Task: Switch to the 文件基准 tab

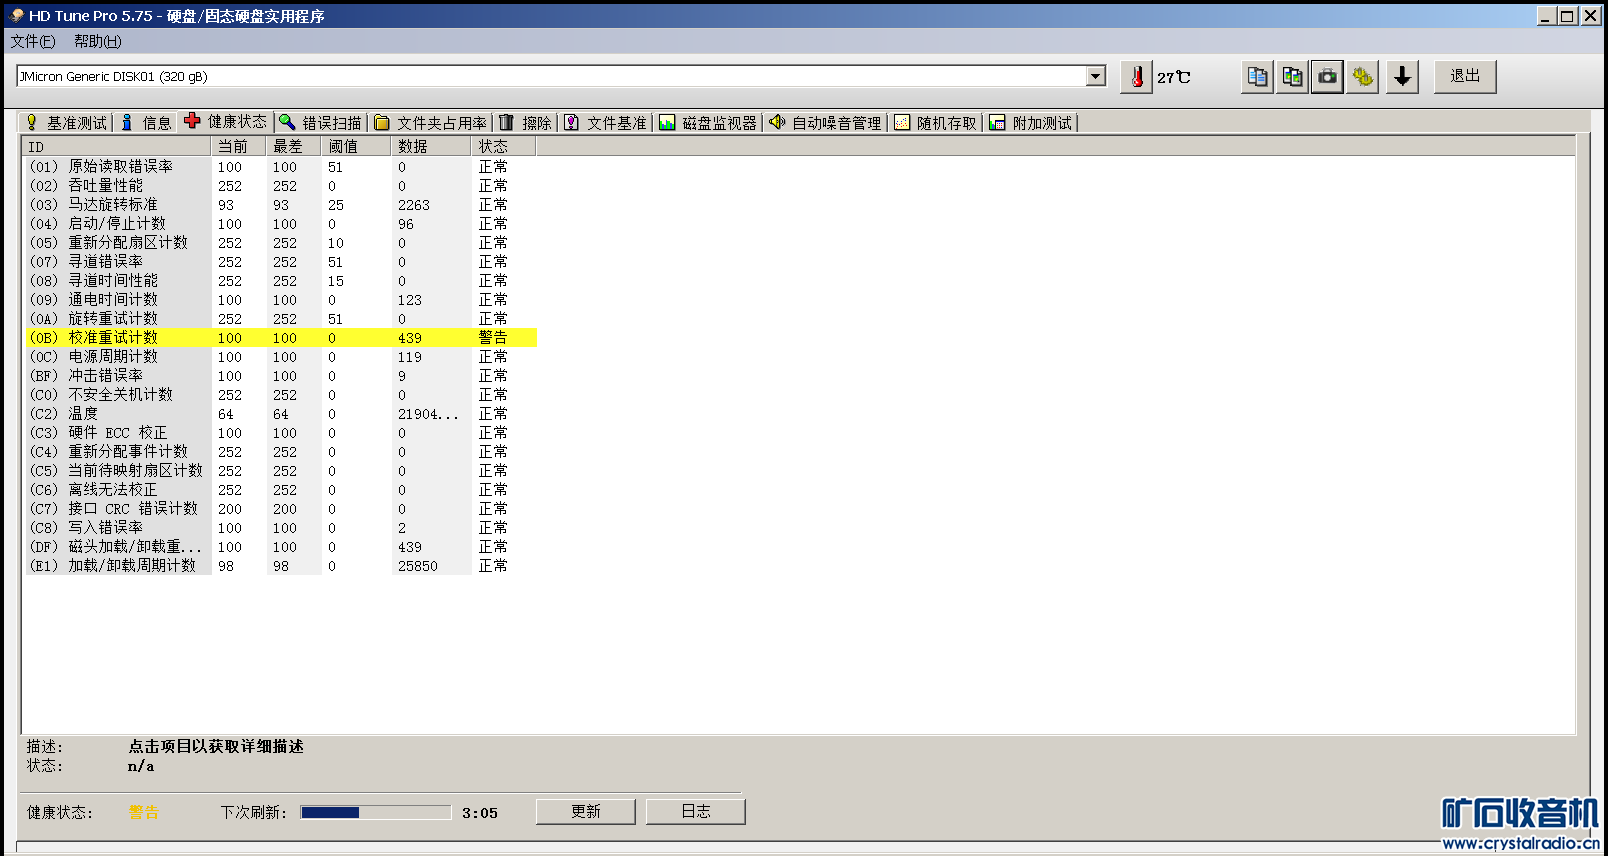Action: tap(606, 123)
